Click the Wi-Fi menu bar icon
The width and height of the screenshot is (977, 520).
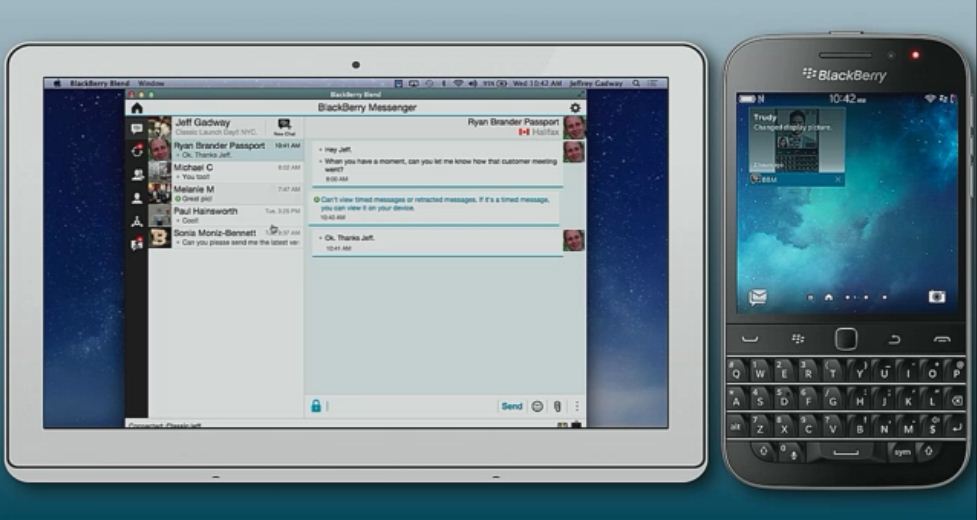pos(459,83)
